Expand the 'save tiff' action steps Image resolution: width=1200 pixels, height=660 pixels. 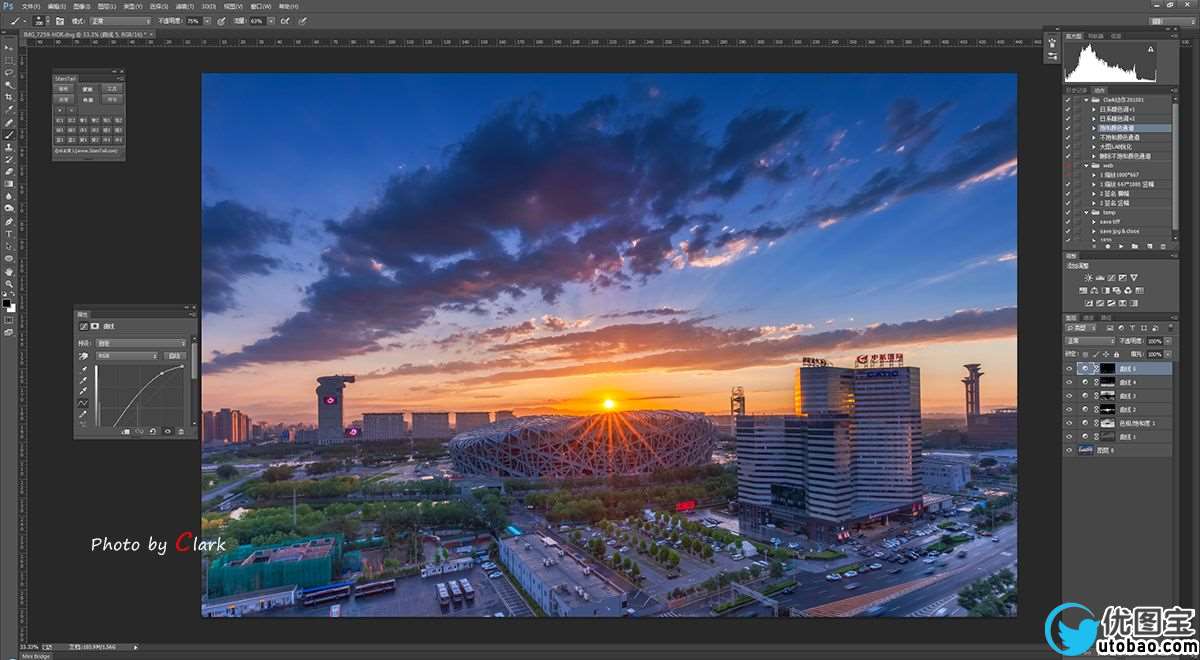(x=1093, y=222)
